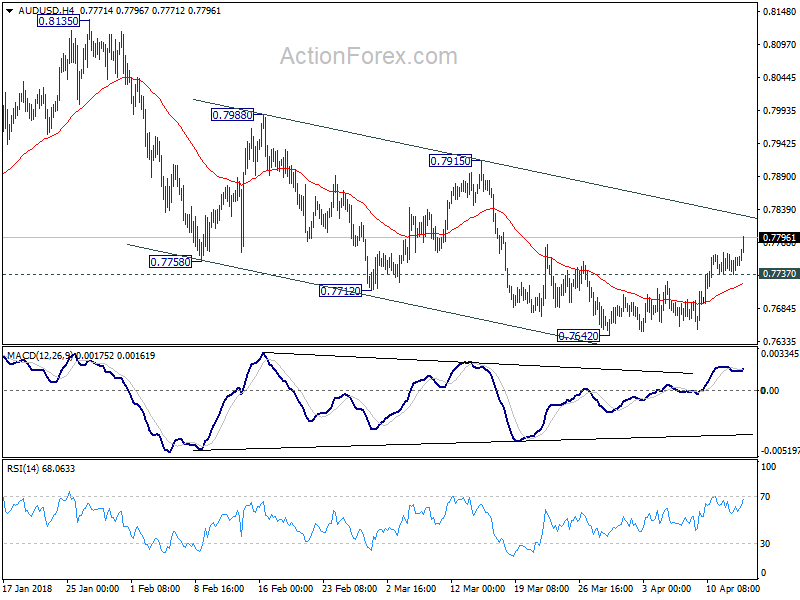Click the 0.81480 price axis value
The image size is (800, 600).
pyautogui.click(x=779, y=11)
